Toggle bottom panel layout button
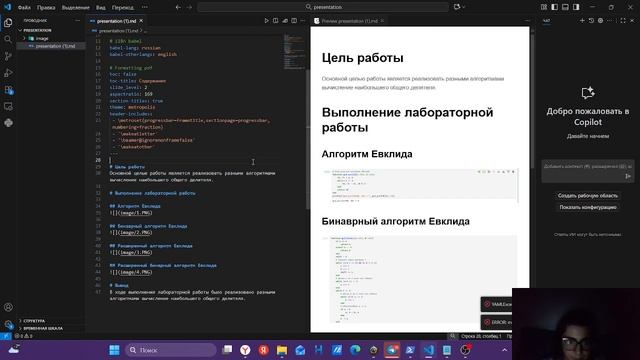This screenshot has height=360, width=640. (565, 7)
